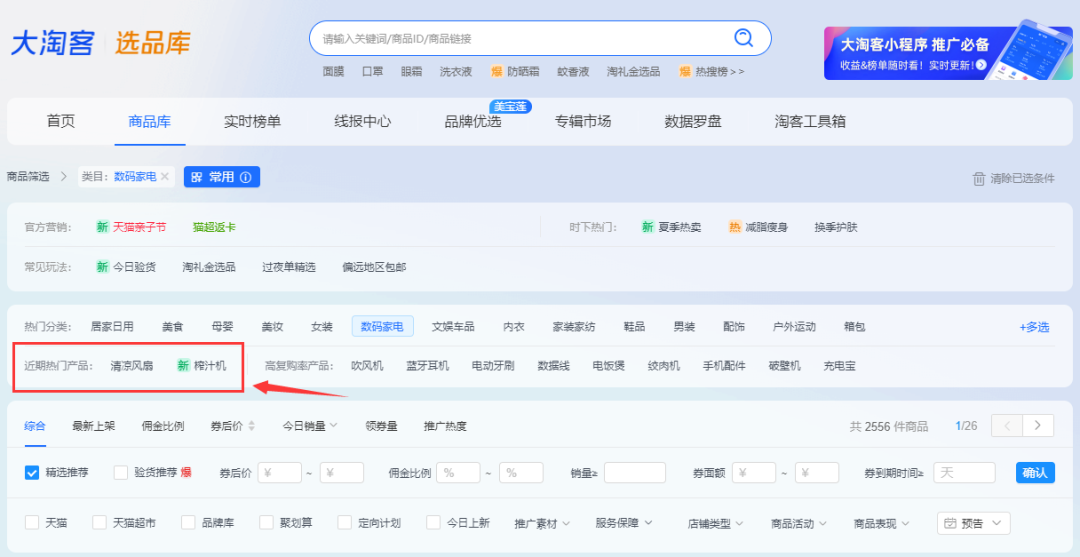
Task: Click the 防晒霜 hot search keyword
Action: tap(523, 72)
